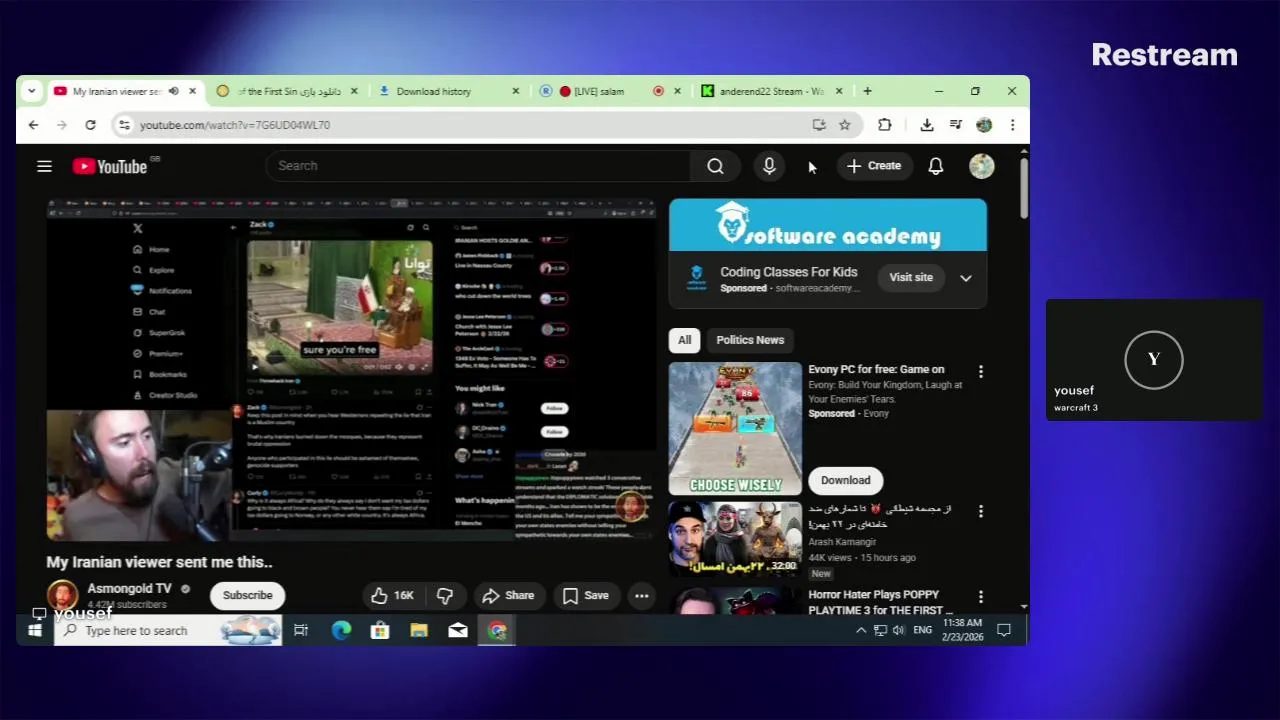
Task: Open the Asmongold TV channel name
Action: tap(129, 589)
